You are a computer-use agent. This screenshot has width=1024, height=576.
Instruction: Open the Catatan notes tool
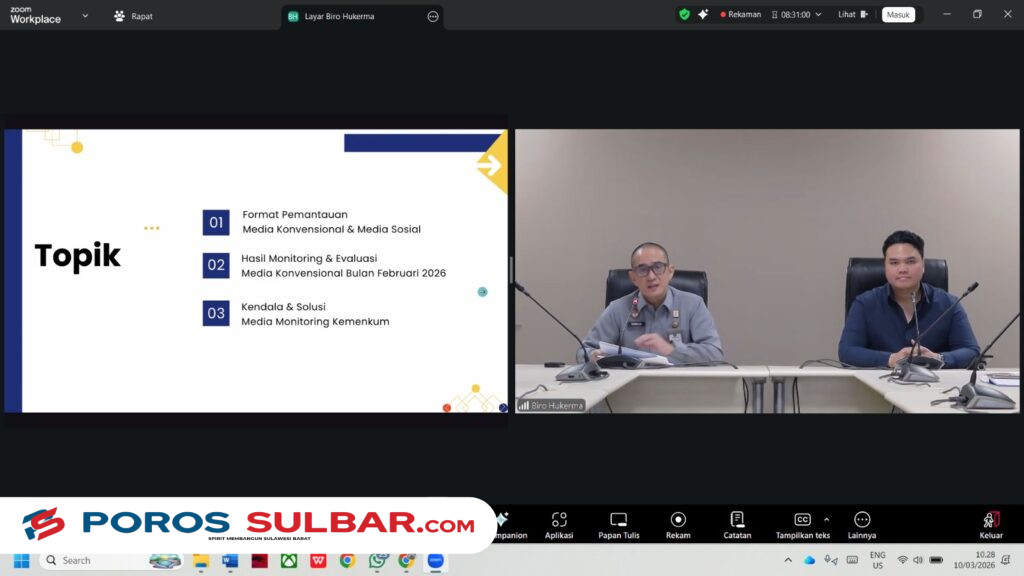tap(737, 524)
